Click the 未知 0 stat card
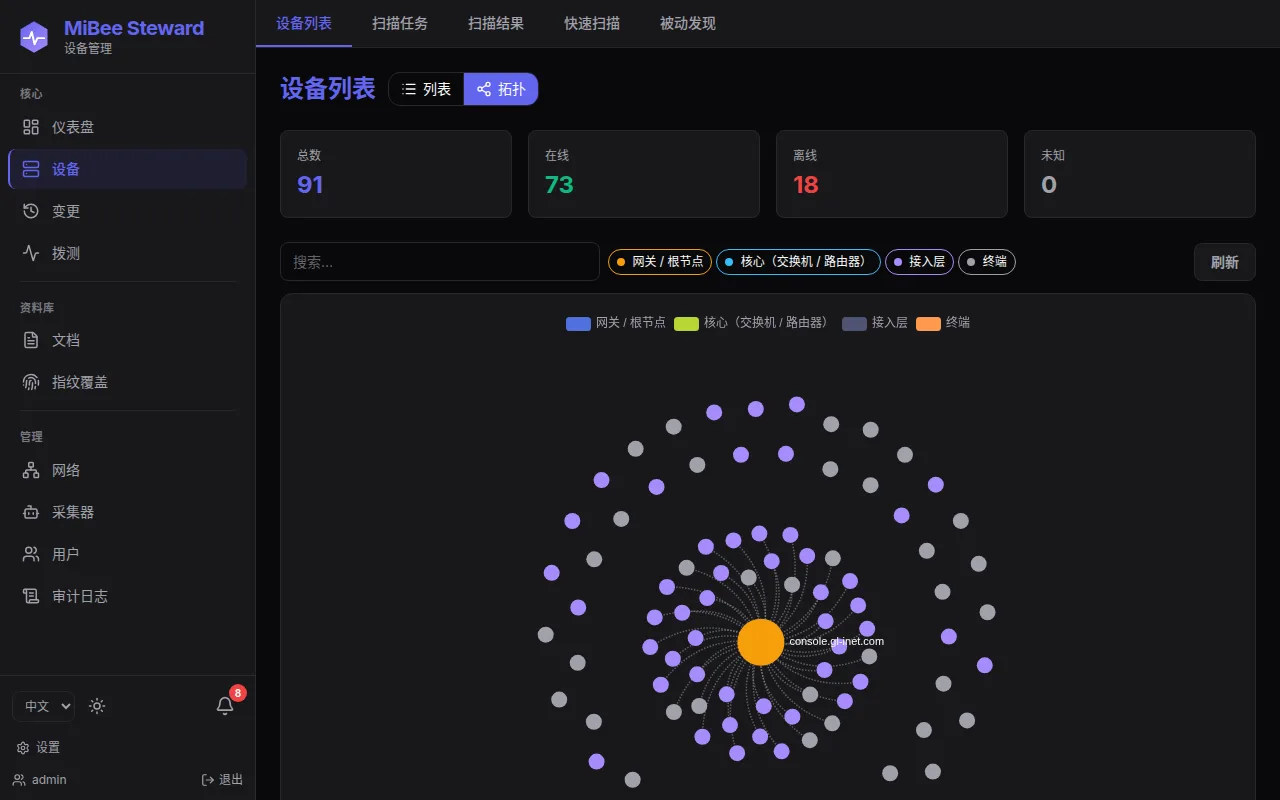This screenshot has height=800, width=1280. tap(1140, 174)
